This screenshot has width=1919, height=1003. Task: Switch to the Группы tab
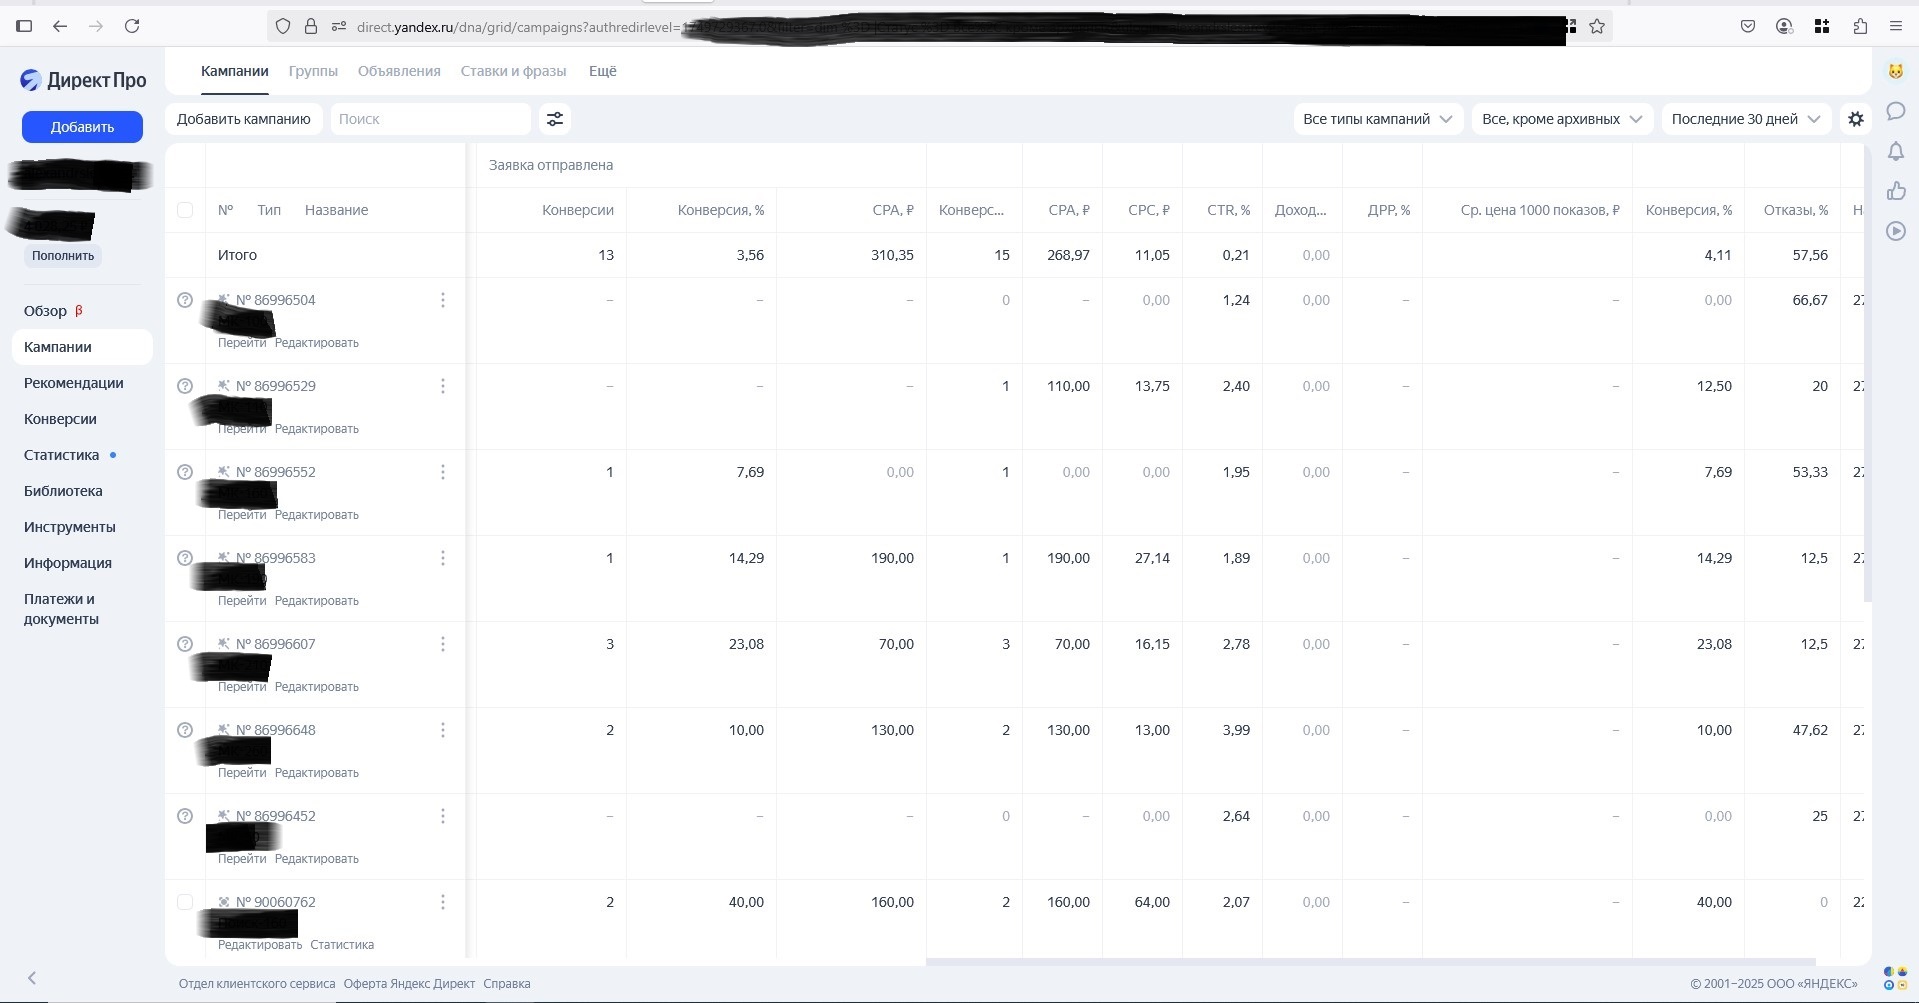point(313,71)
